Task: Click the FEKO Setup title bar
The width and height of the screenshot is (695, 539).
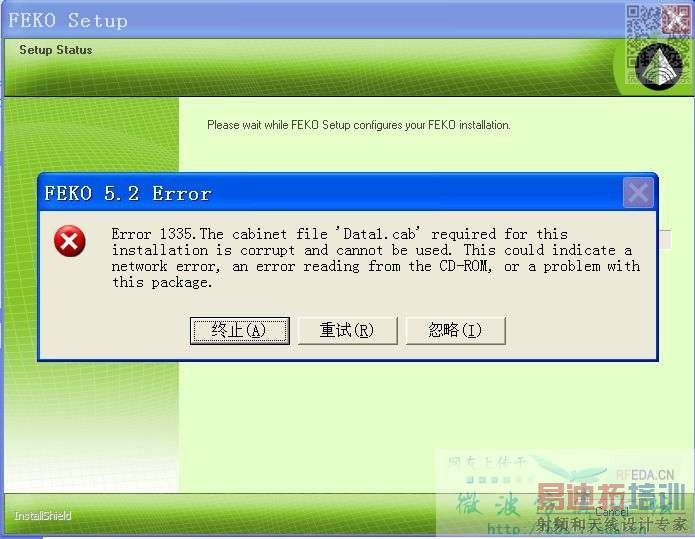Action: [310, 20]
